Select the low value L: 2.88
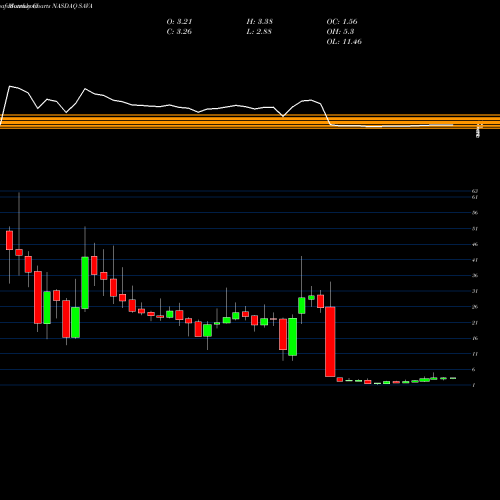This screenshot has width=500, height=500. 259,32
